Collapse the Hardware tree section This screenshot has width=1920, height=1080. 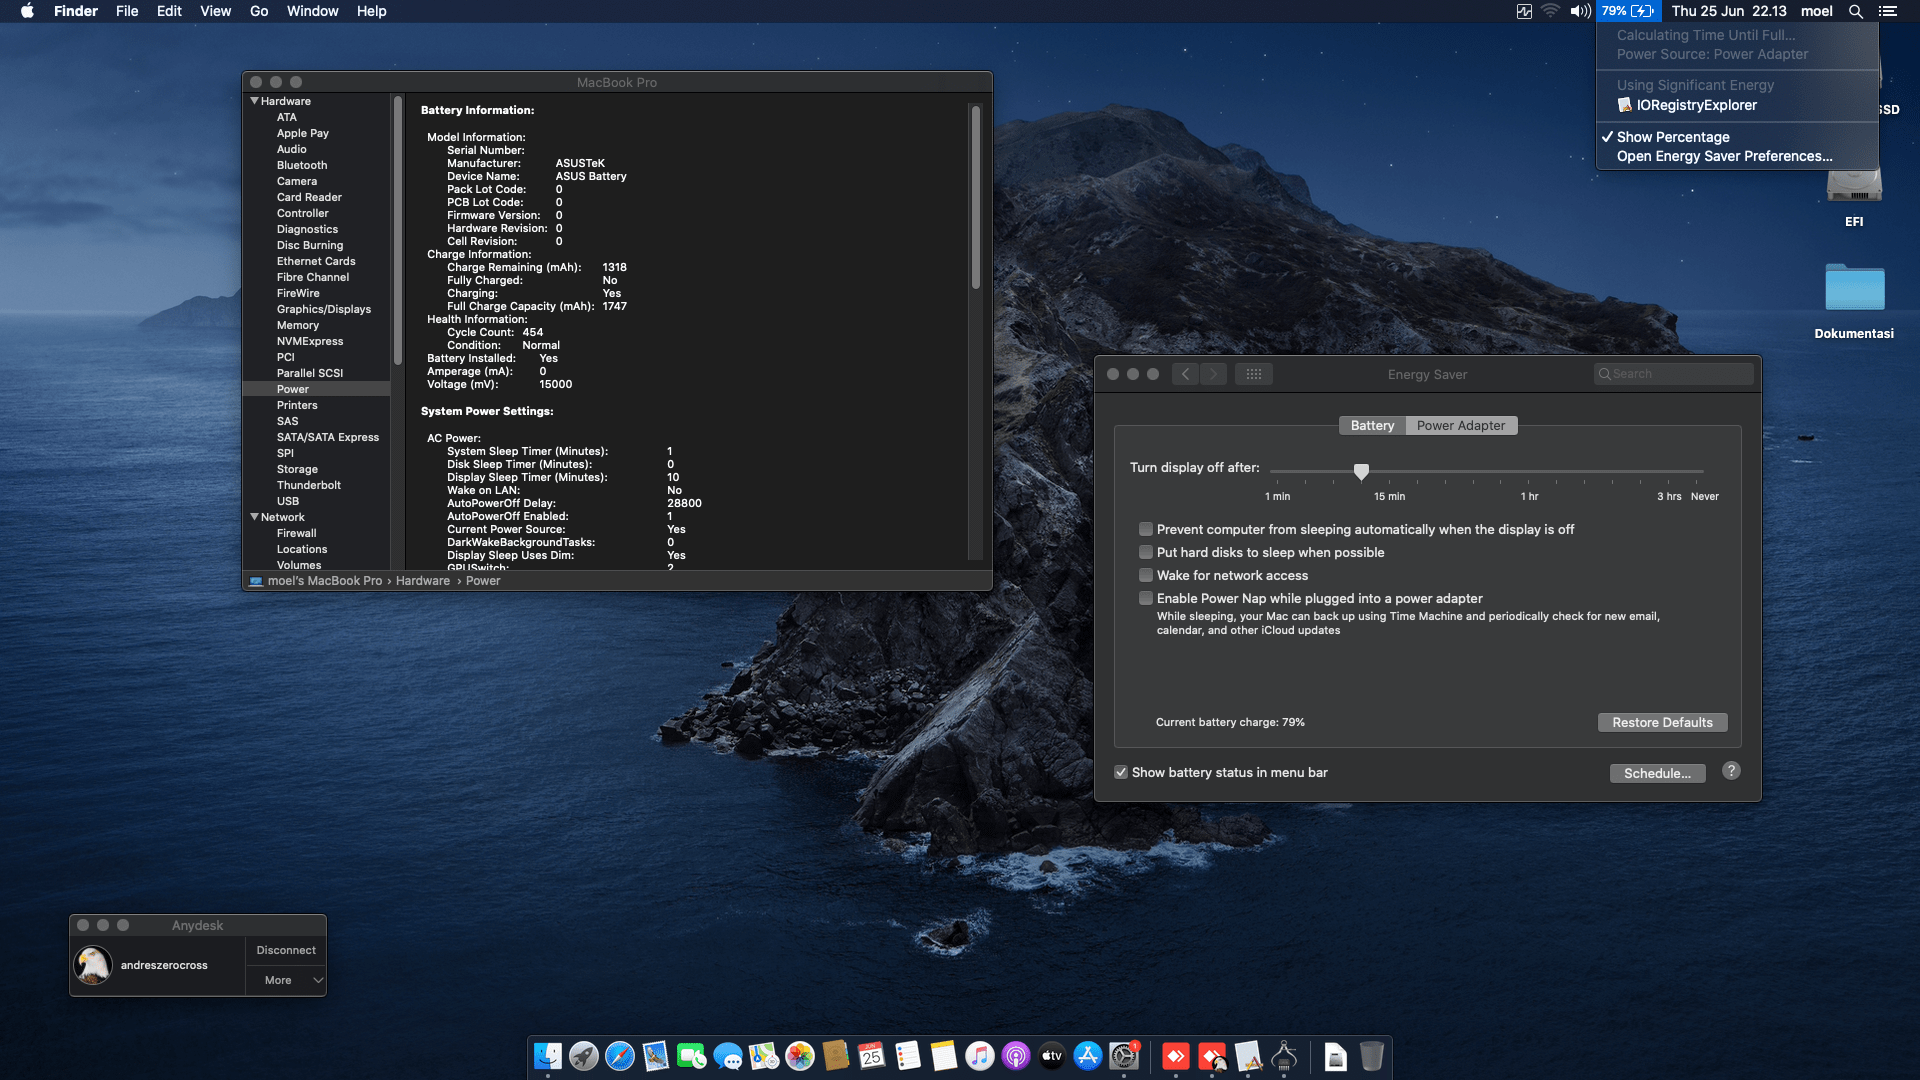tap(254, 101)
